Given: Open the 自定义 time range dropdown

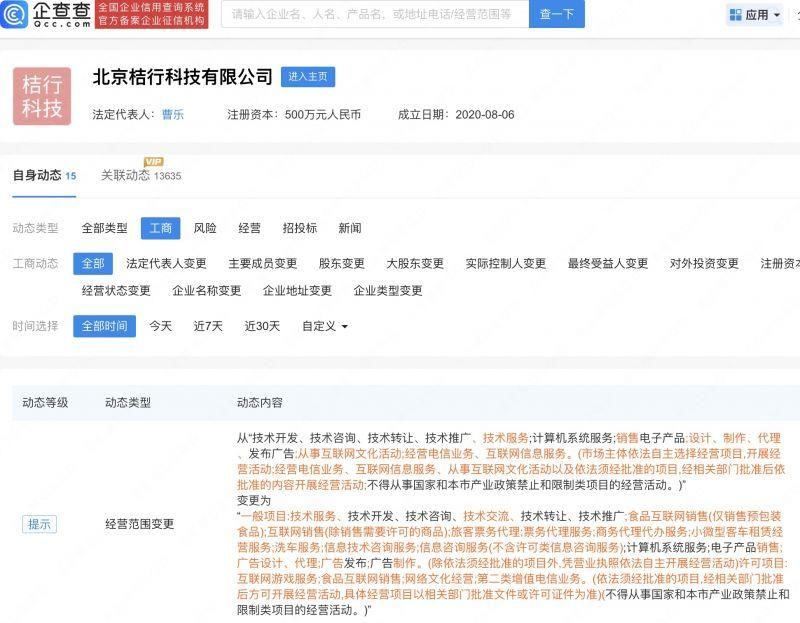Looking at the screenshot, I should (x=324, y=326).
